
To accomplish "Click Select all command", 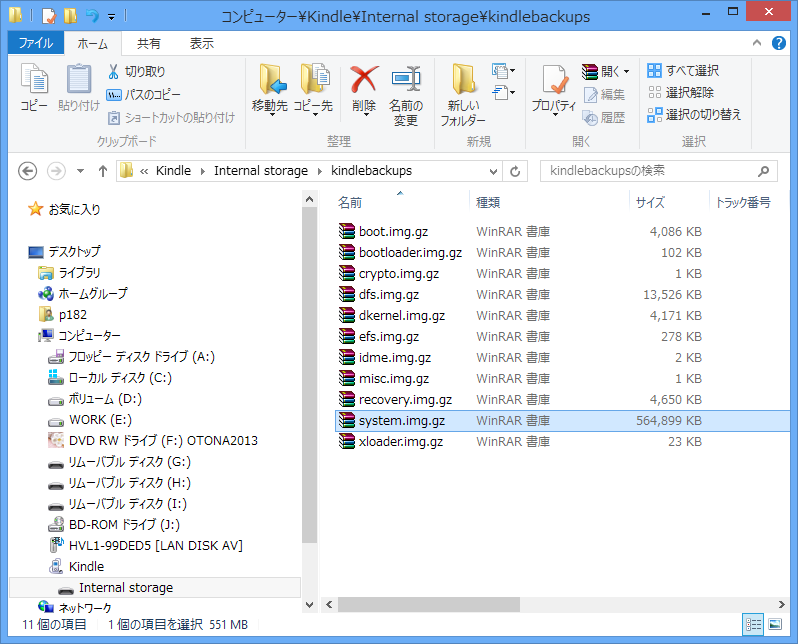I will tap(683, 71).
